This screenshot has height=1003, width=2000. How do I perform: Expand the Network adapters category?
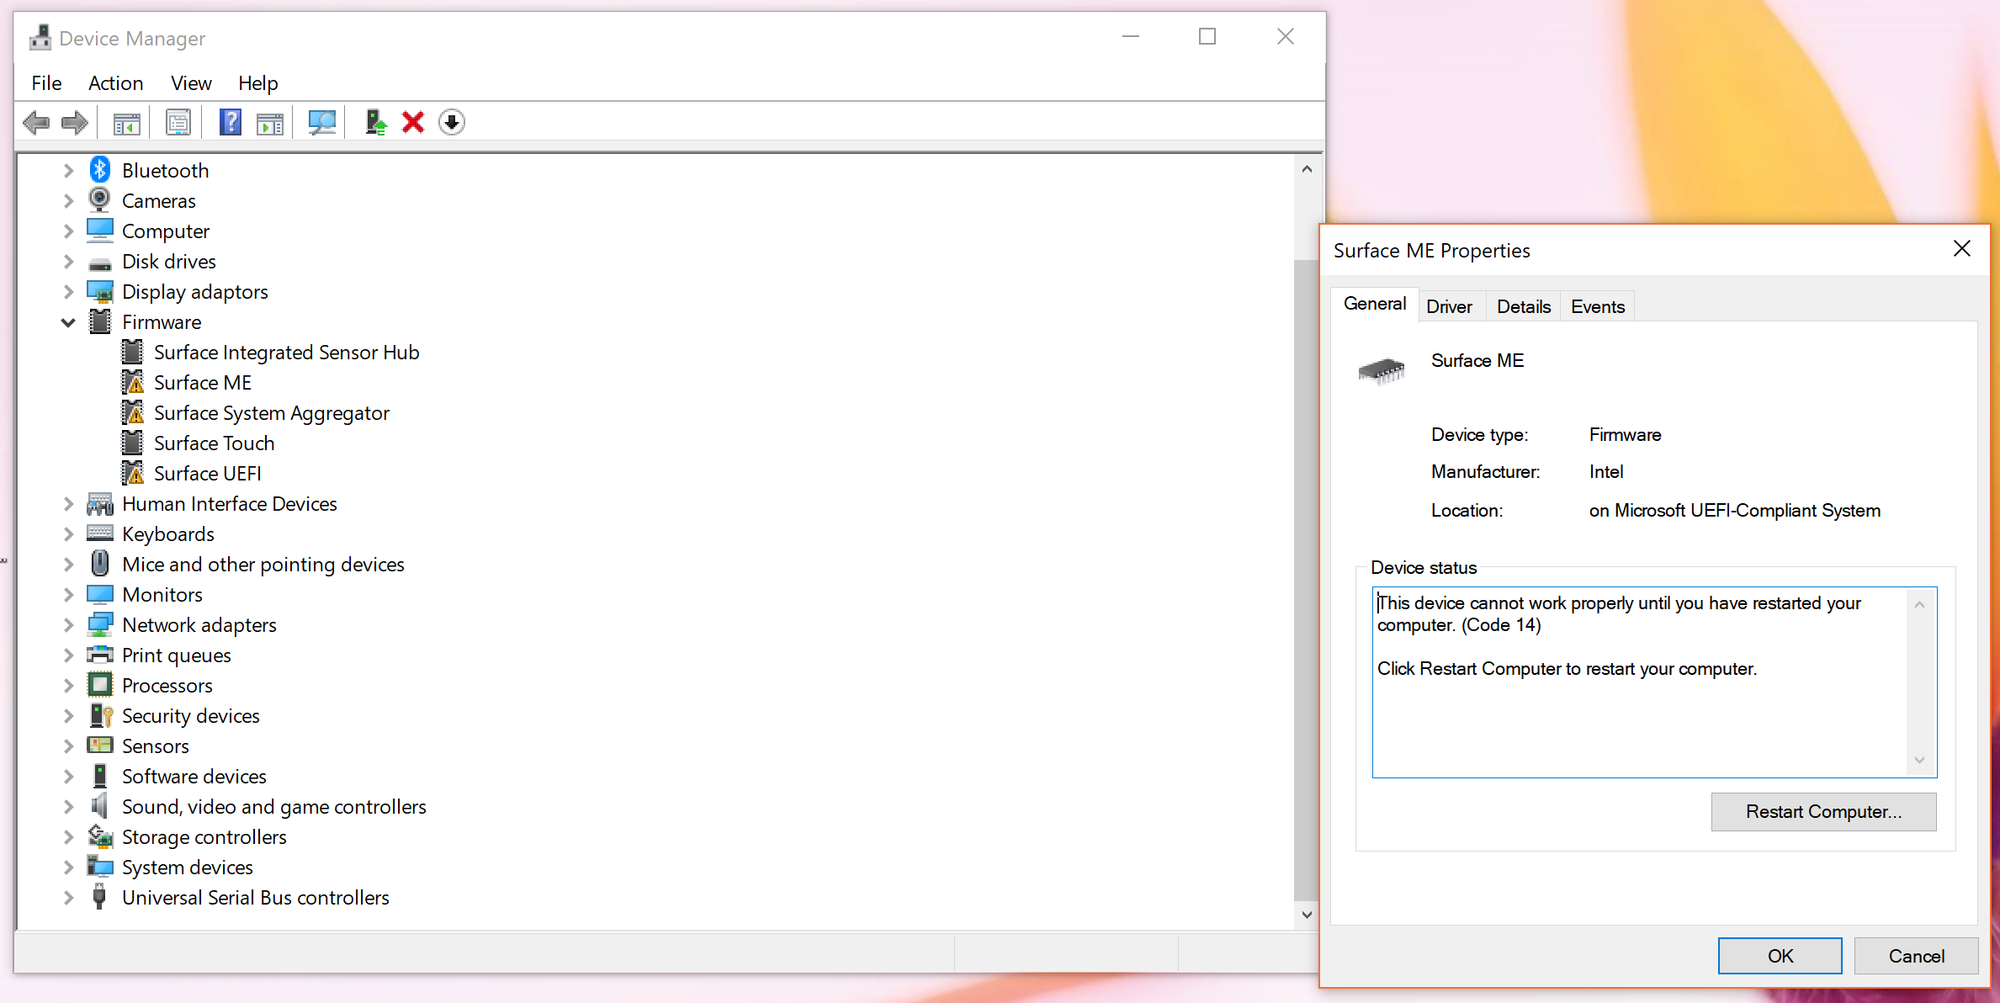tap(68, 624)
